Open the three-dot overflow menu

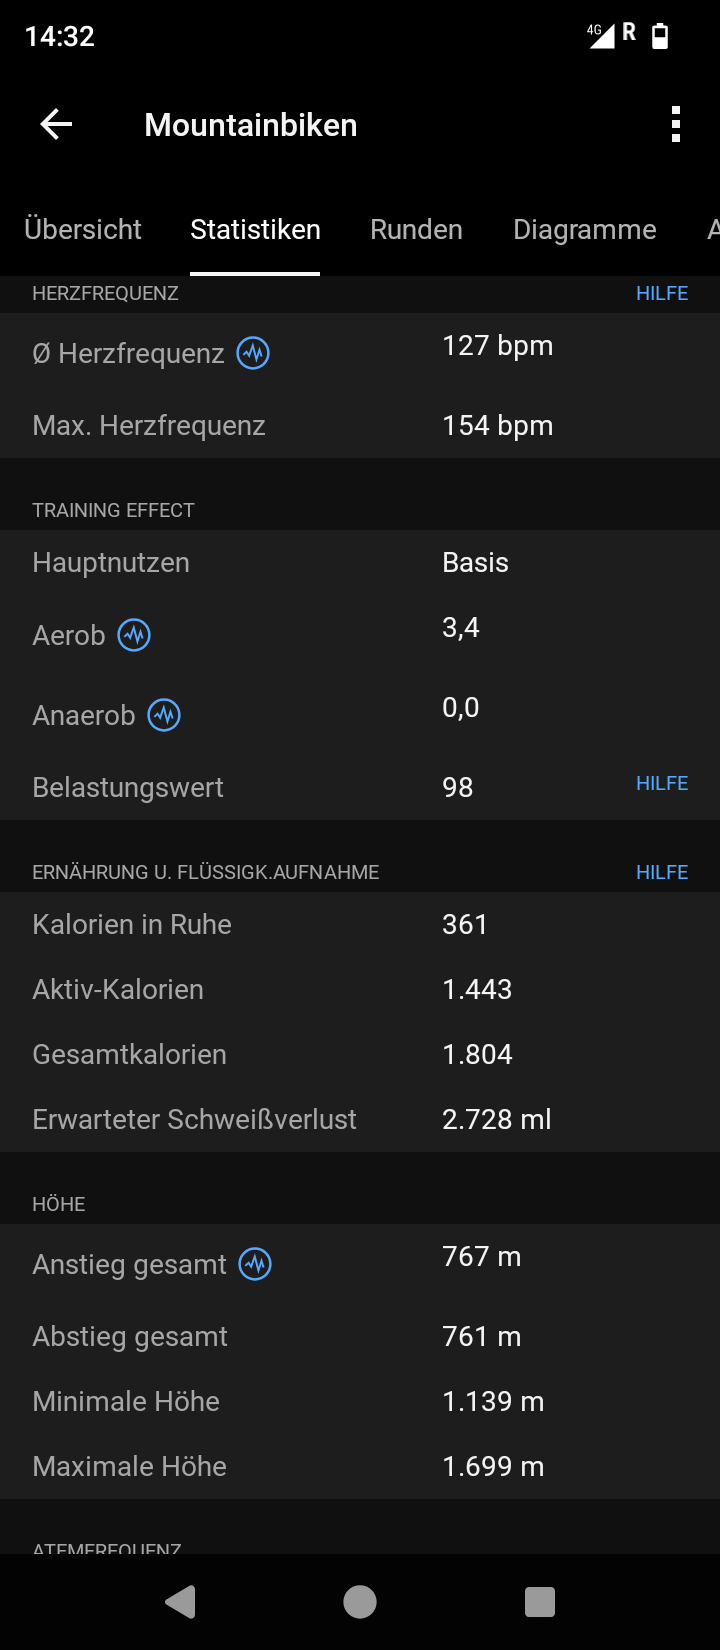coord(676,125)
